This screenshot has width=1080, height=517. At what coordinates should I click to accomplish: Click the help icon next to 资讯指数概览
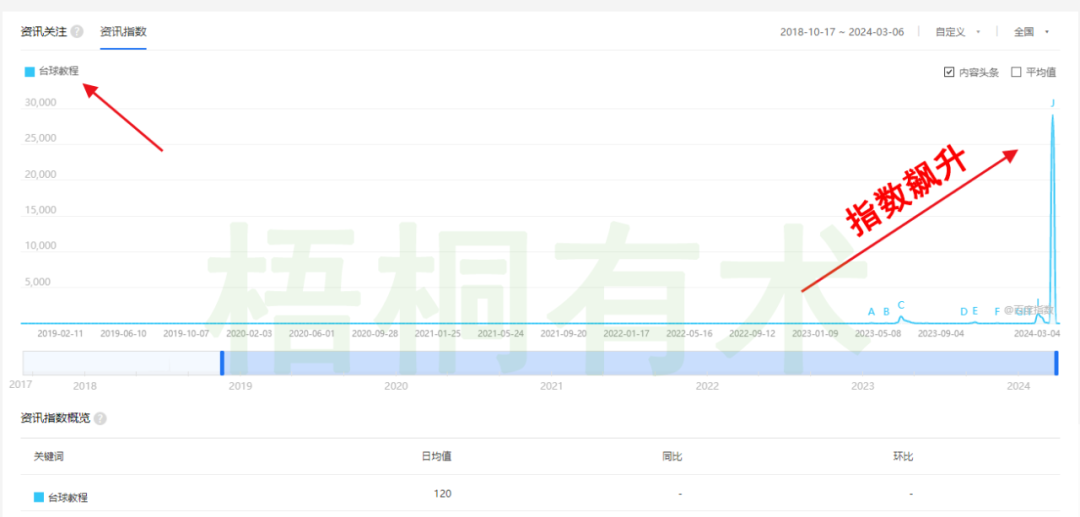tap(100, 419)
